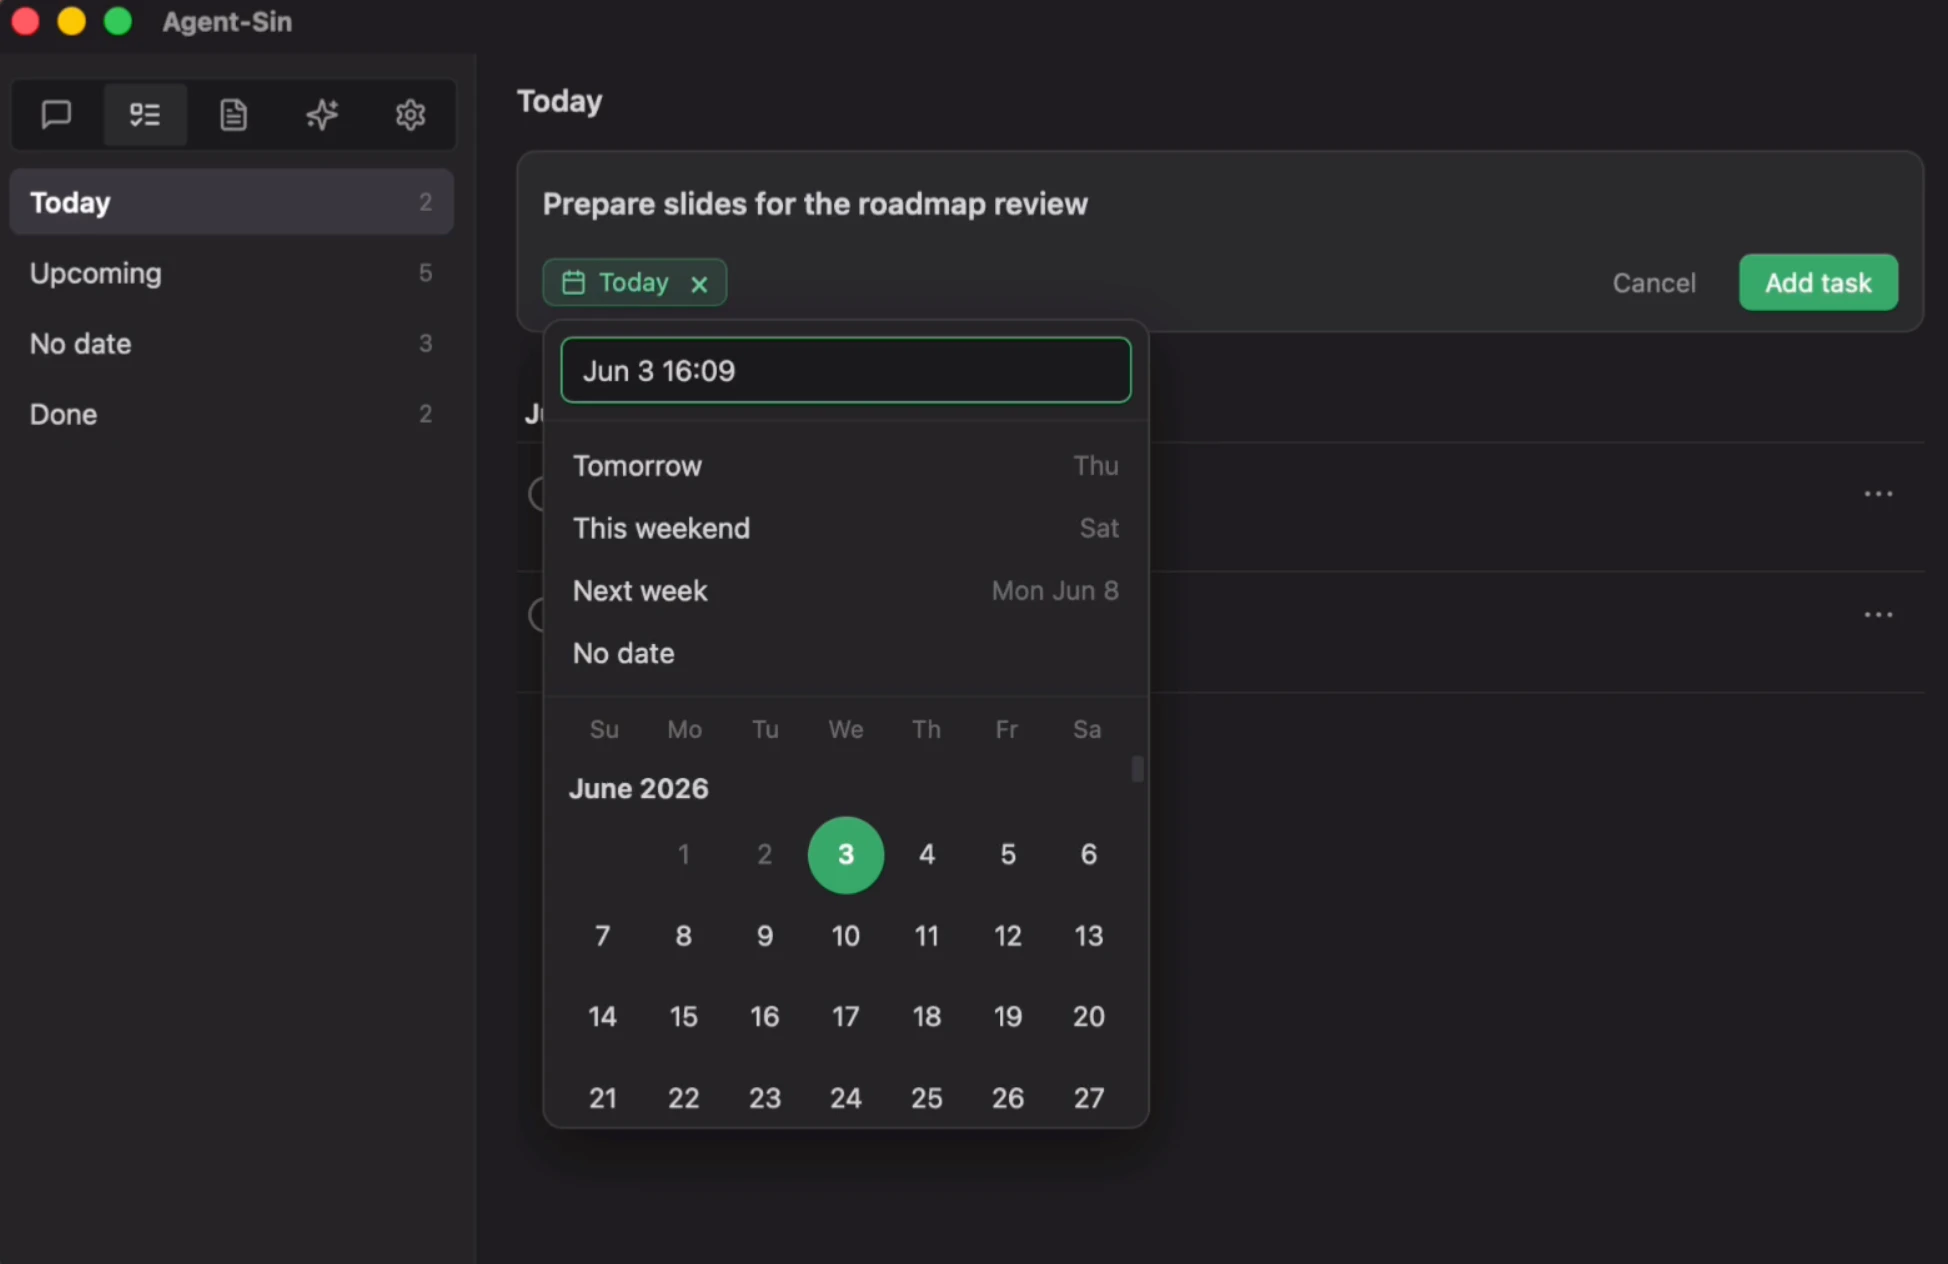Select June 13 in the calendar

pos(1089,936)
